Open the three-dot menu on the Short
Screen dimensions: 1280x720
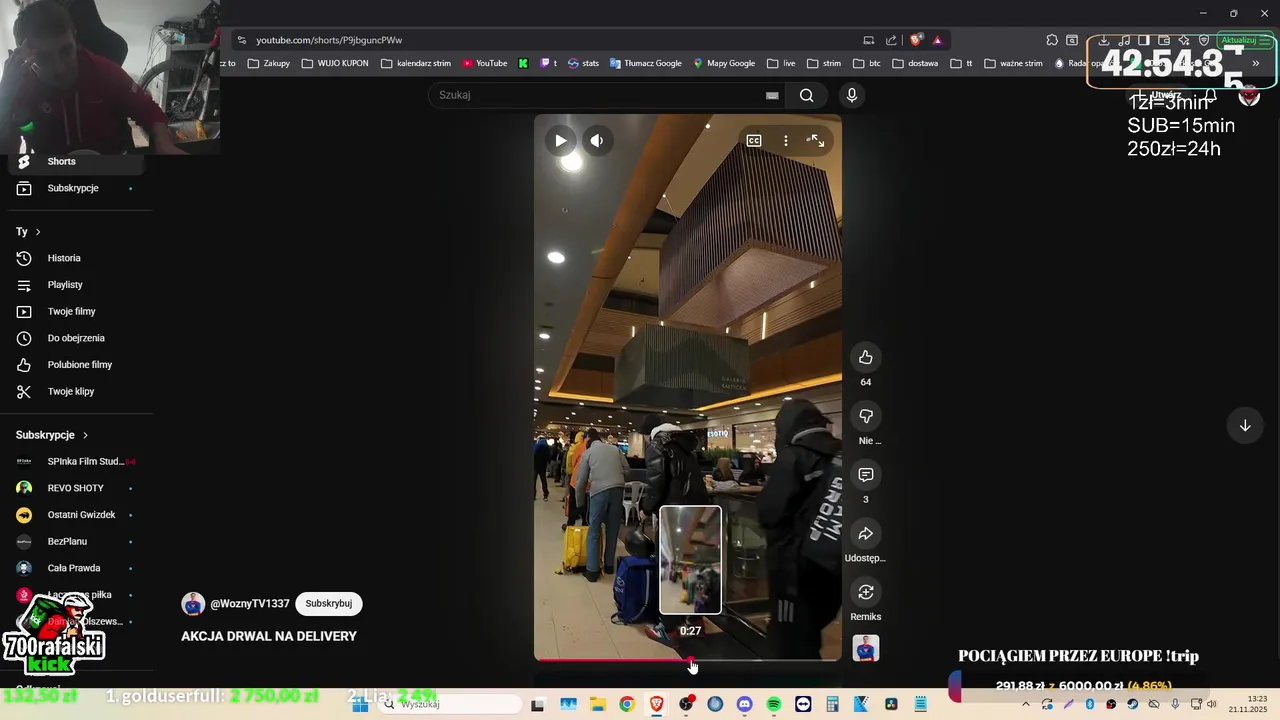click(786, 141)
